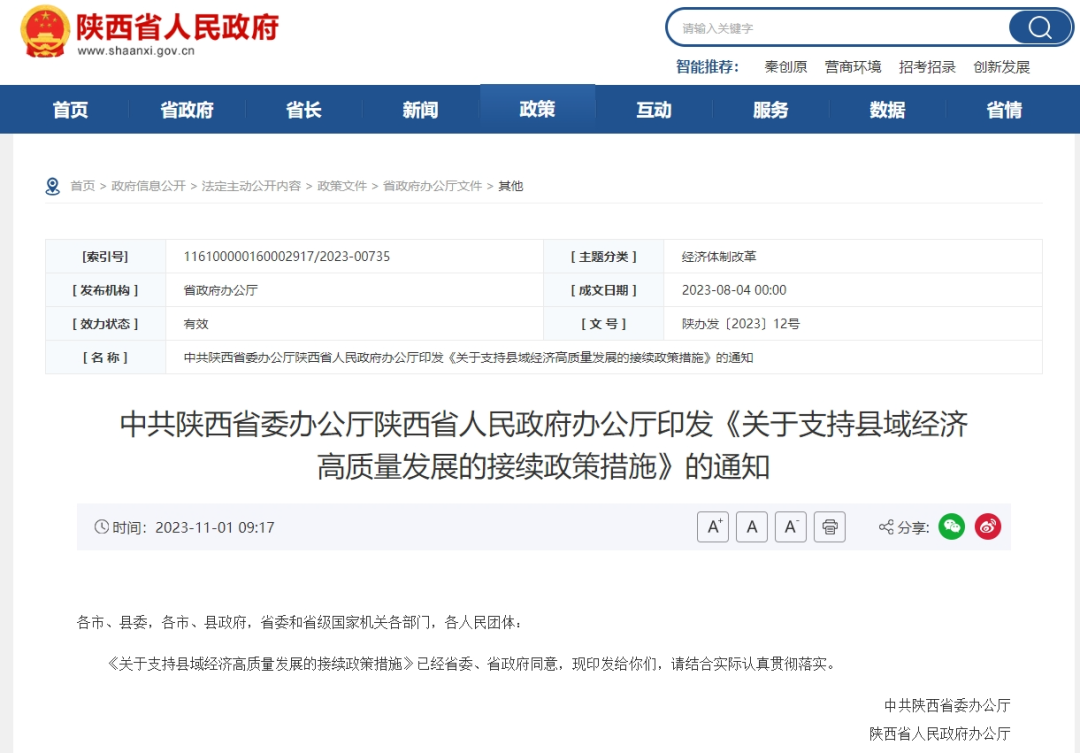Share the article to WeChat

click(x=951, y=527)
